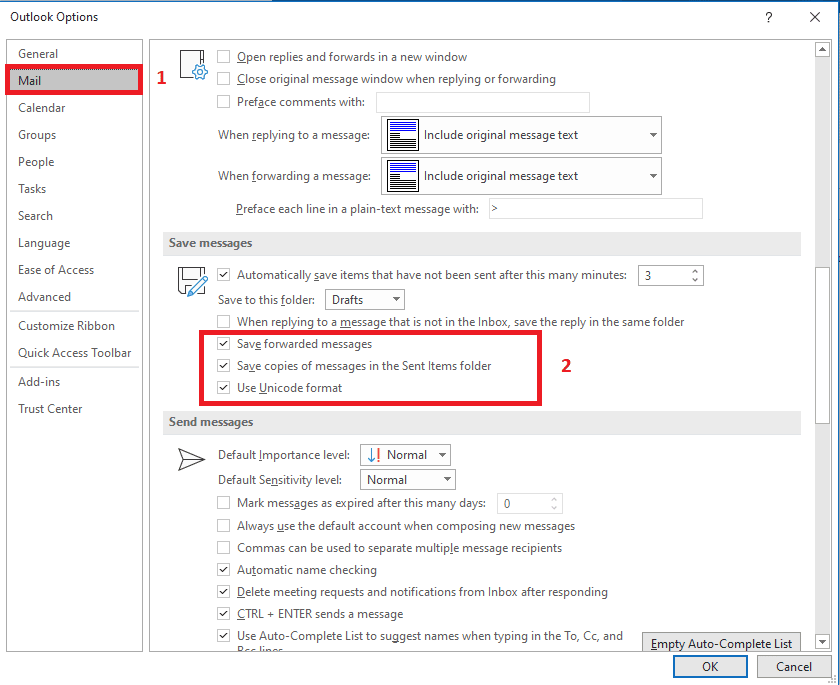The height and width of the screenshot is (685, 840).
Task: Click the auto-save minutes value field
Action: tap(663, 275)
